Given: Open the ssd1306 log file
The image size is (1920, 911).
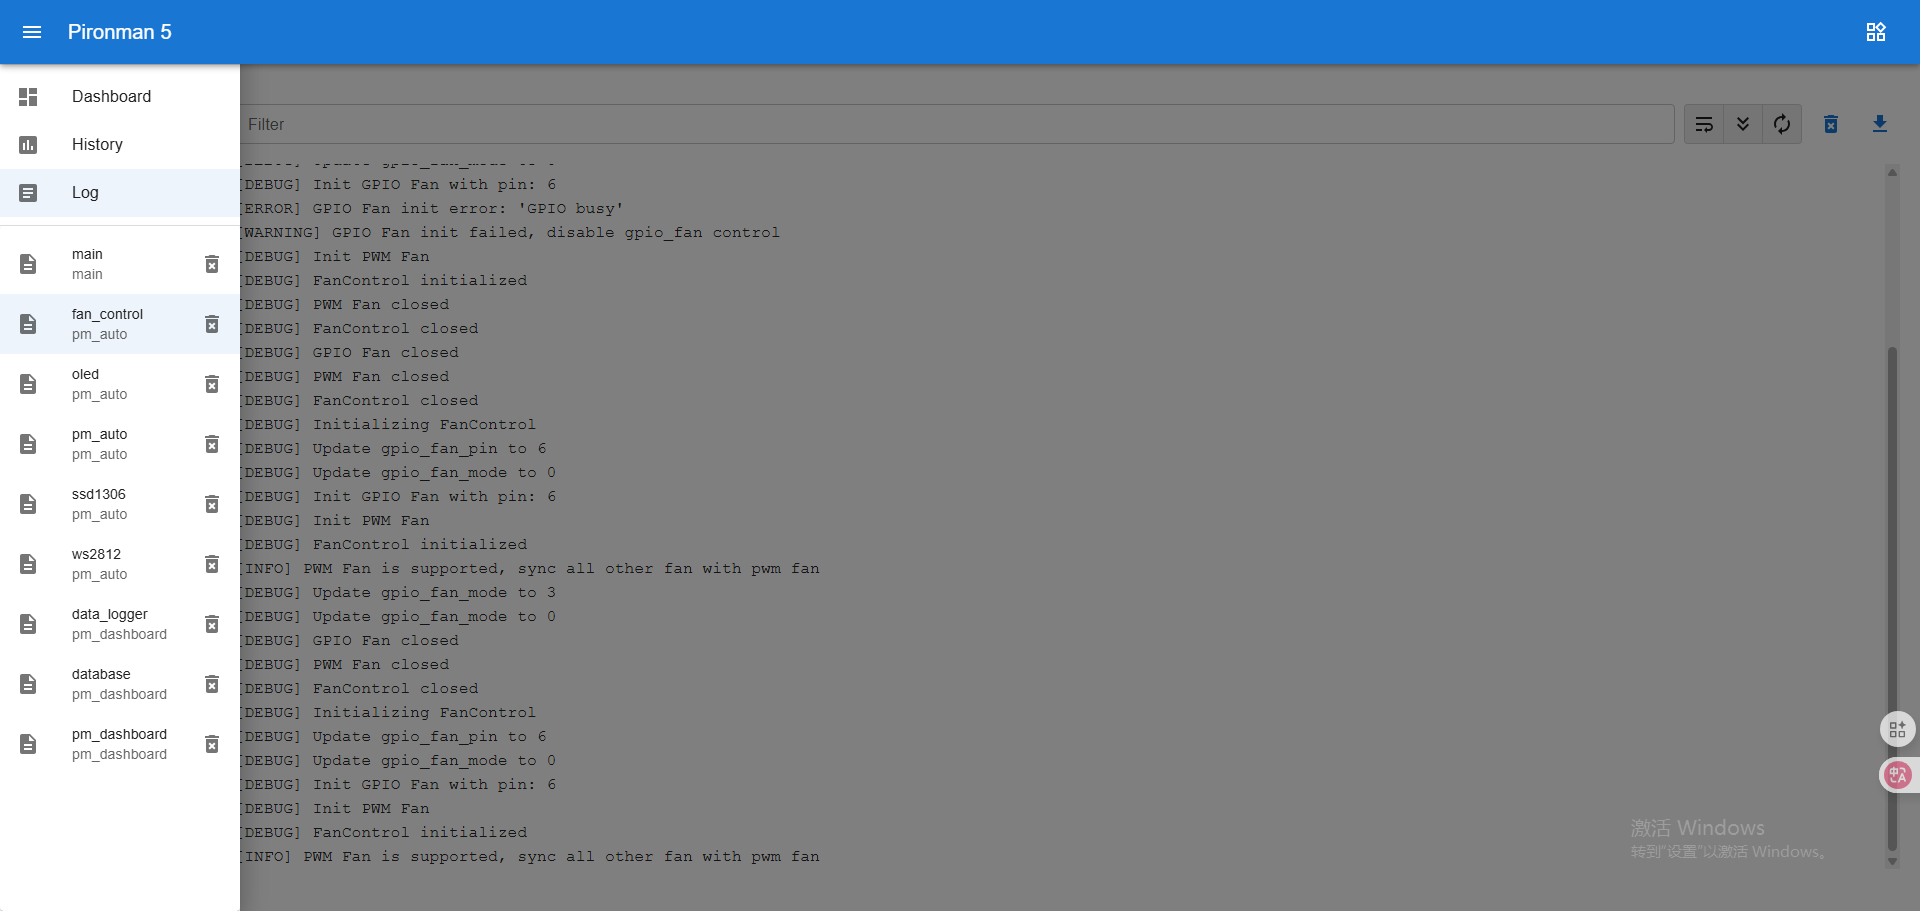Looking at the screenshot, I should (x=120, y=504).
